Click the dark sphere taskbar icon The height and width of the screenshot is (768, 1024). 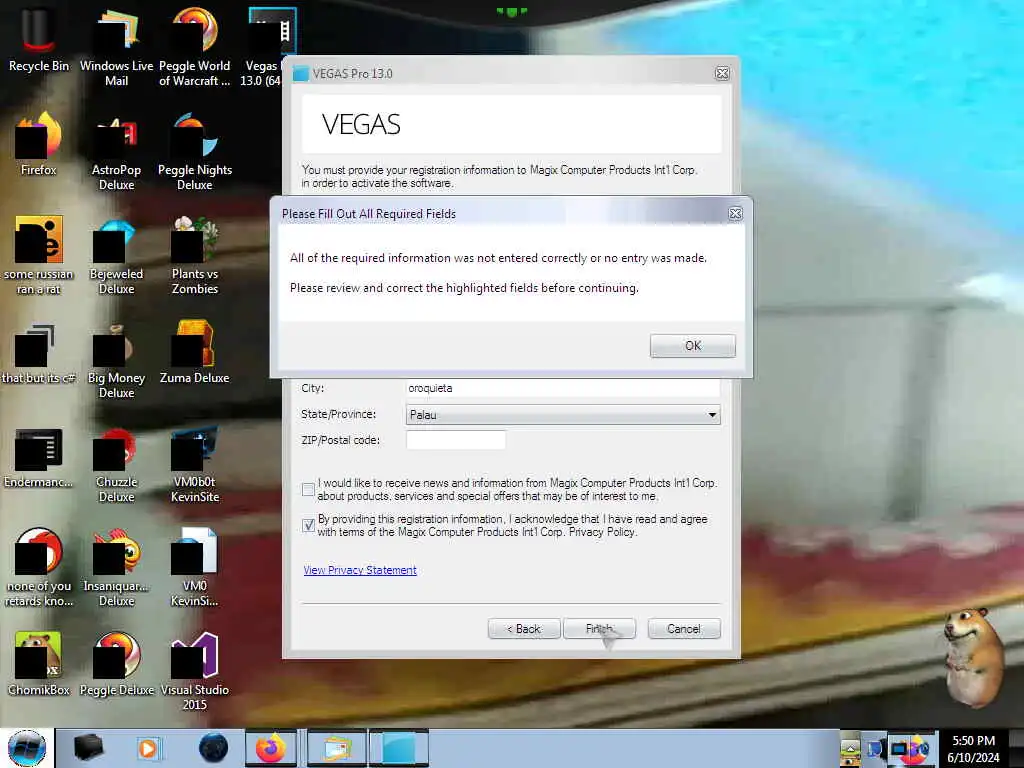213,748
